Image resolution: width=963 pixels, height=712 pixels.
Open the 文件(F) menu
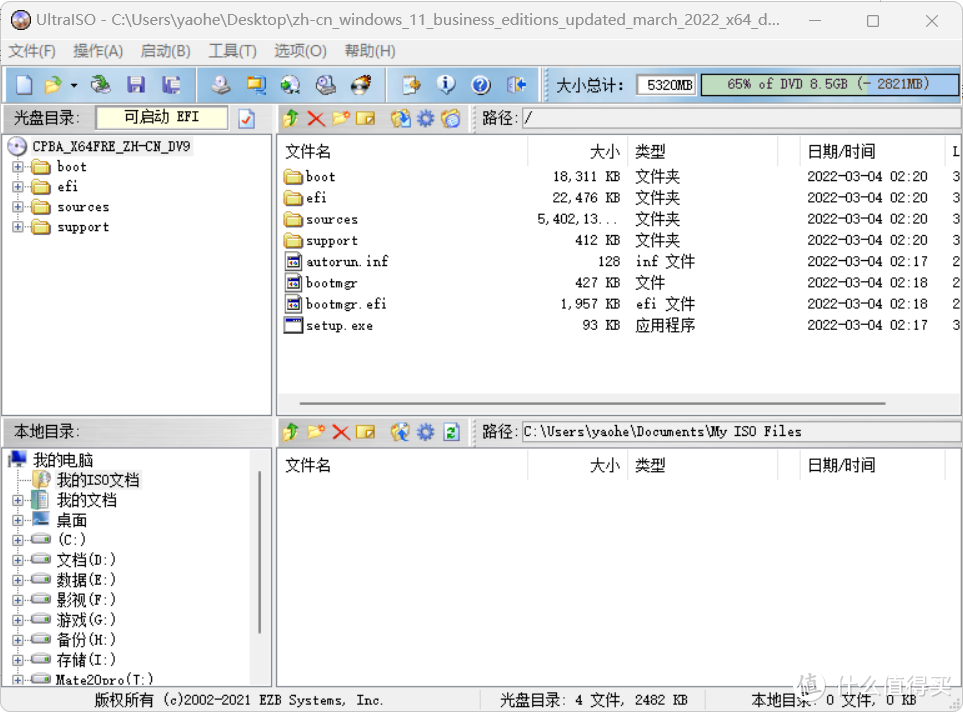32,51
